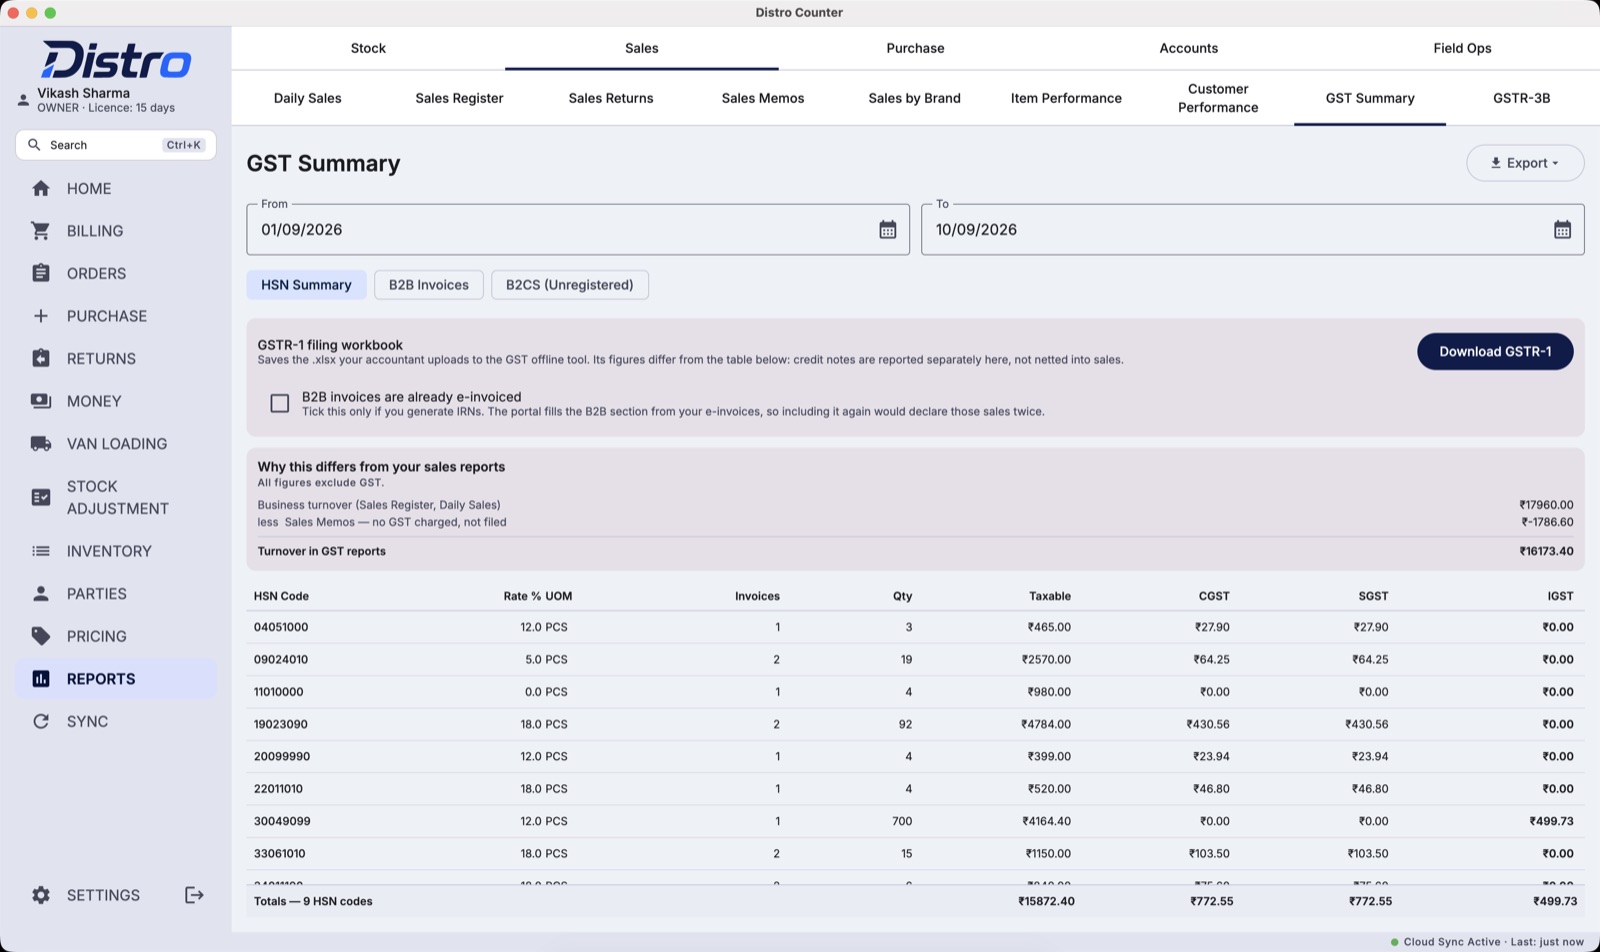This screenshot has width=1600, height=952.
Task: Click Download GSTR-1 button
Action: pos(1495,351)
